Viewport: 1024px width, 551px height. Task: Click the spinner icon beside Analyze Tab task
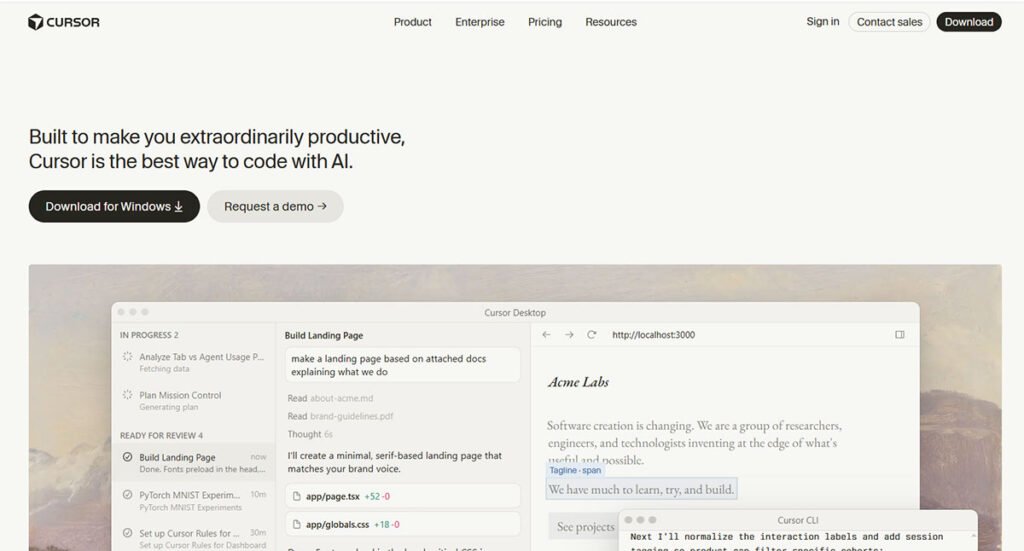click(x=127, y=356)
